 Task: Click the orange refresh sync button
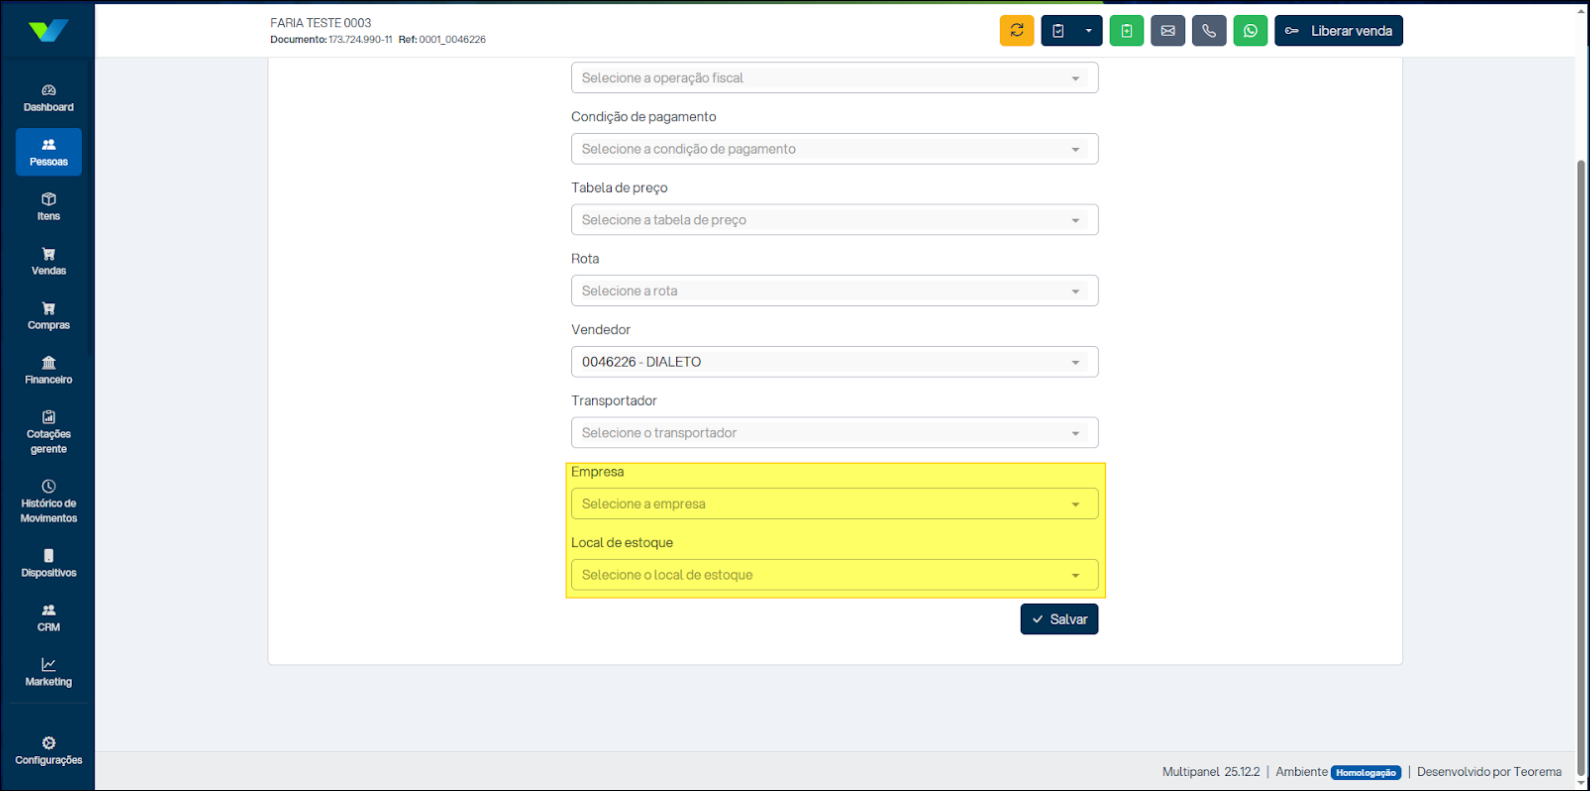coord(1016,31)
